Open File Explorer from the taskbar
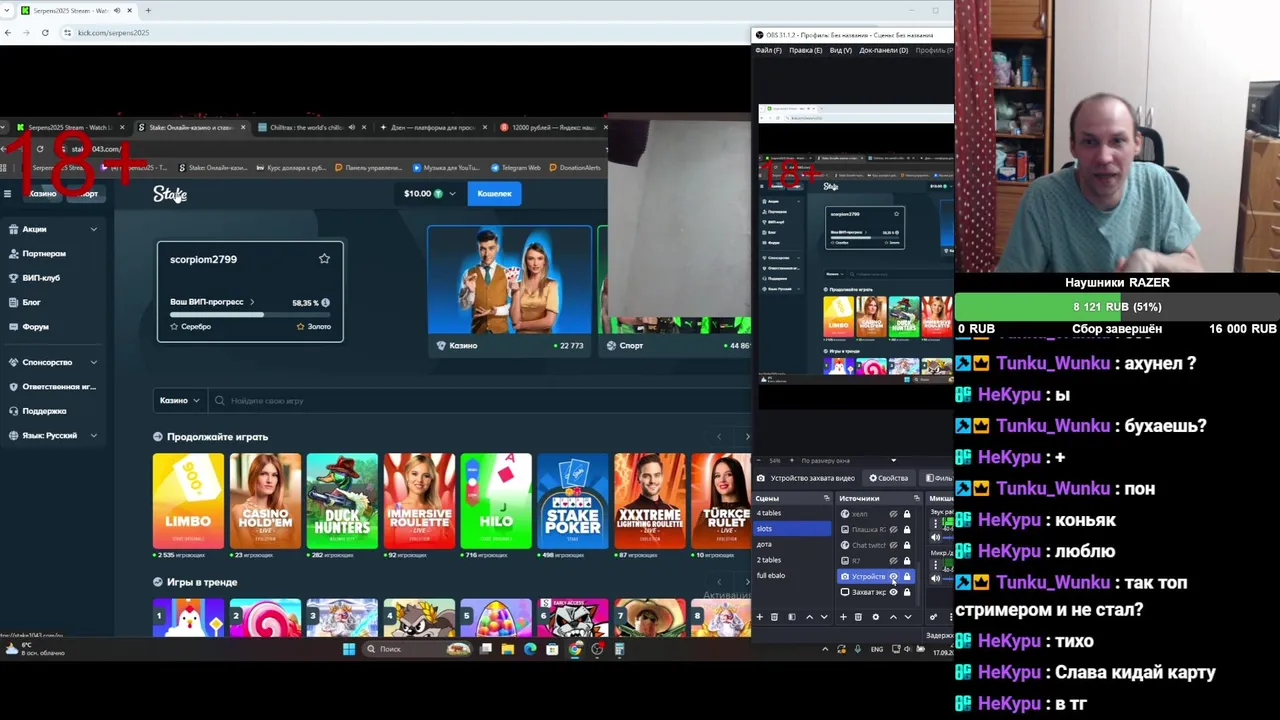This screenshot has width=1280, height=720. [x=507, y=649]
